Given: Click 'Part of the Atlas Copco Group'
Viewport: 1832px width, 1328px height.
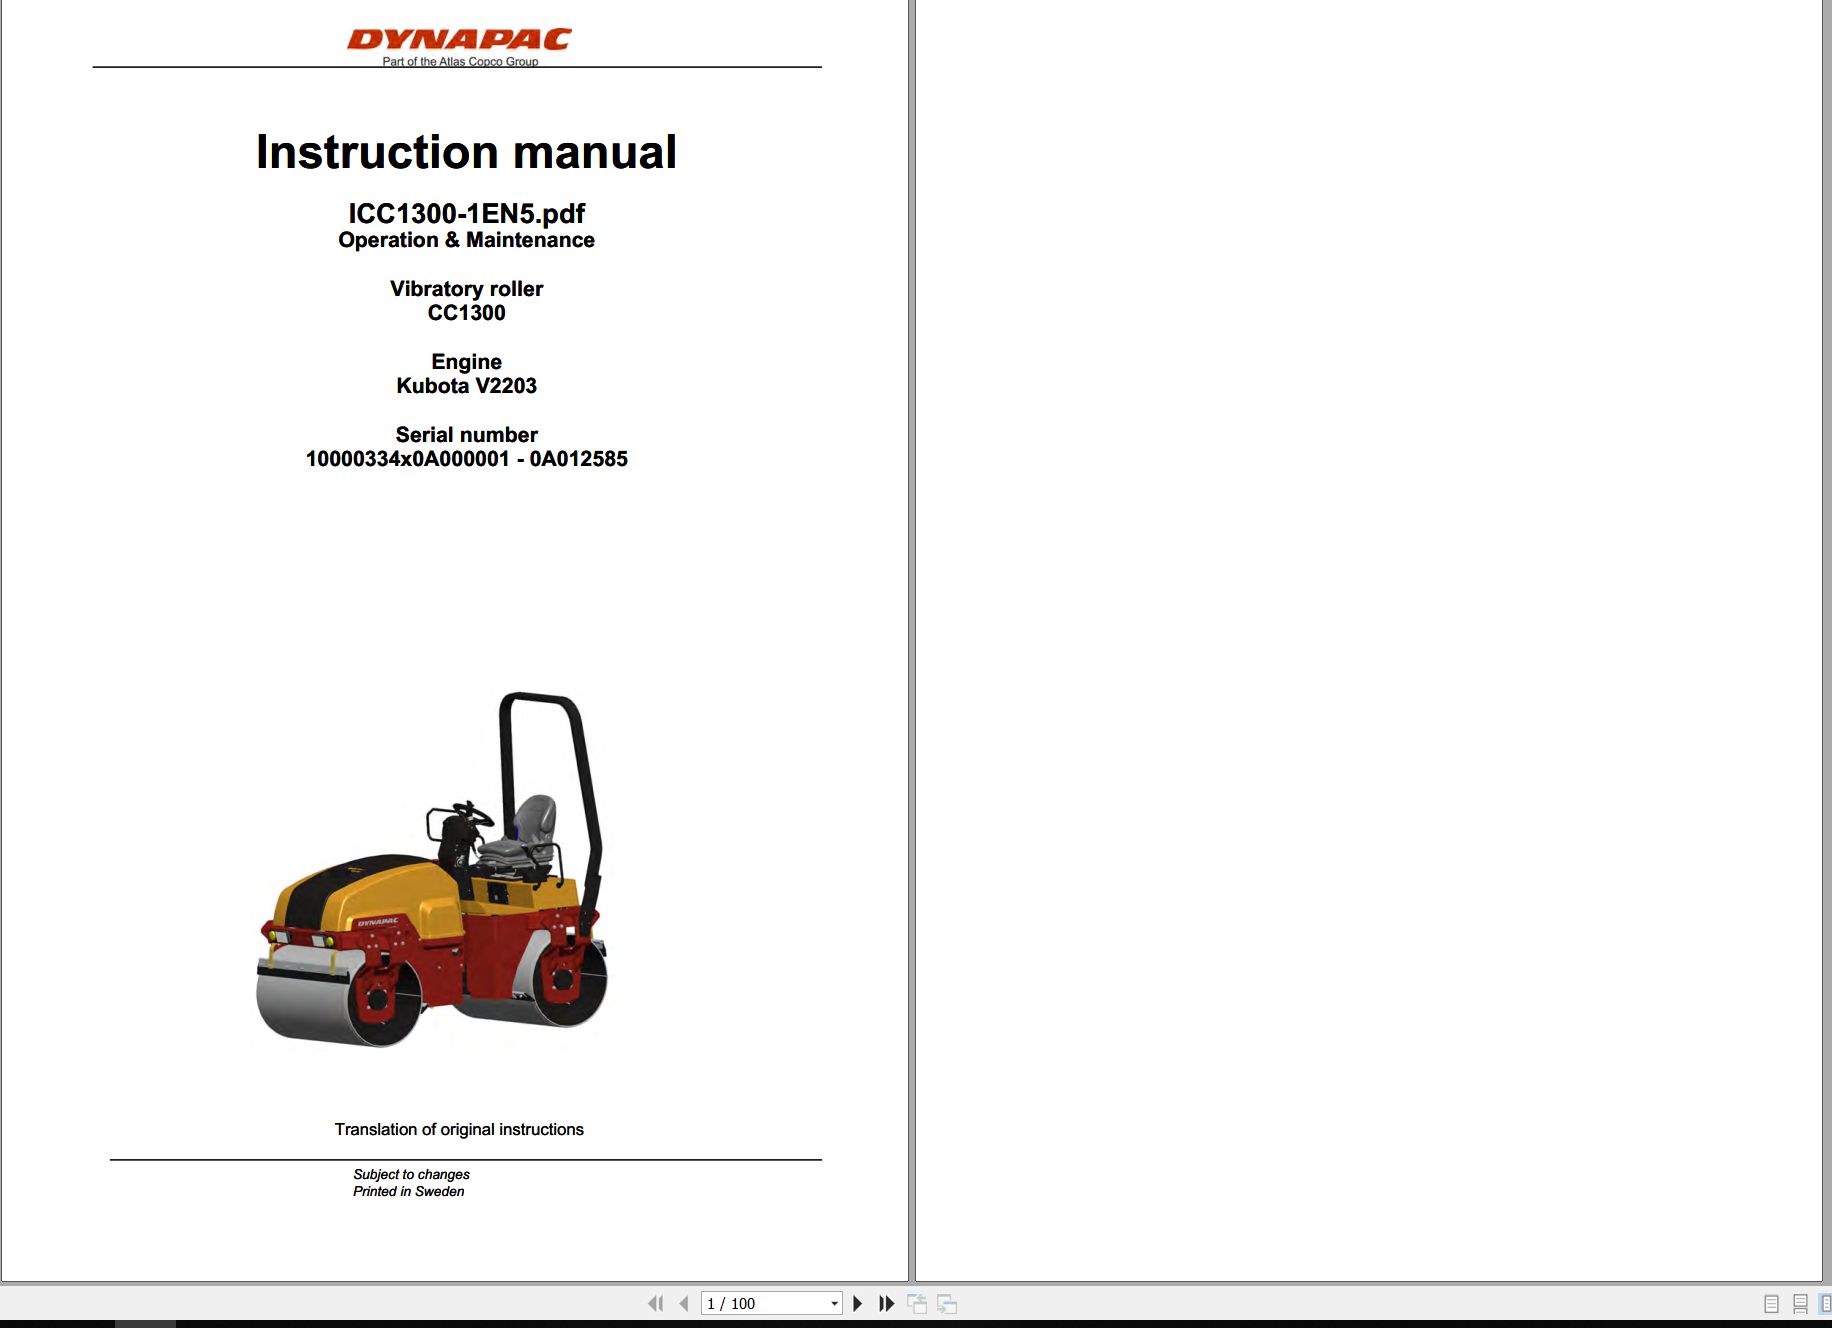Looking at the screenshot, I should coord(460,61).
